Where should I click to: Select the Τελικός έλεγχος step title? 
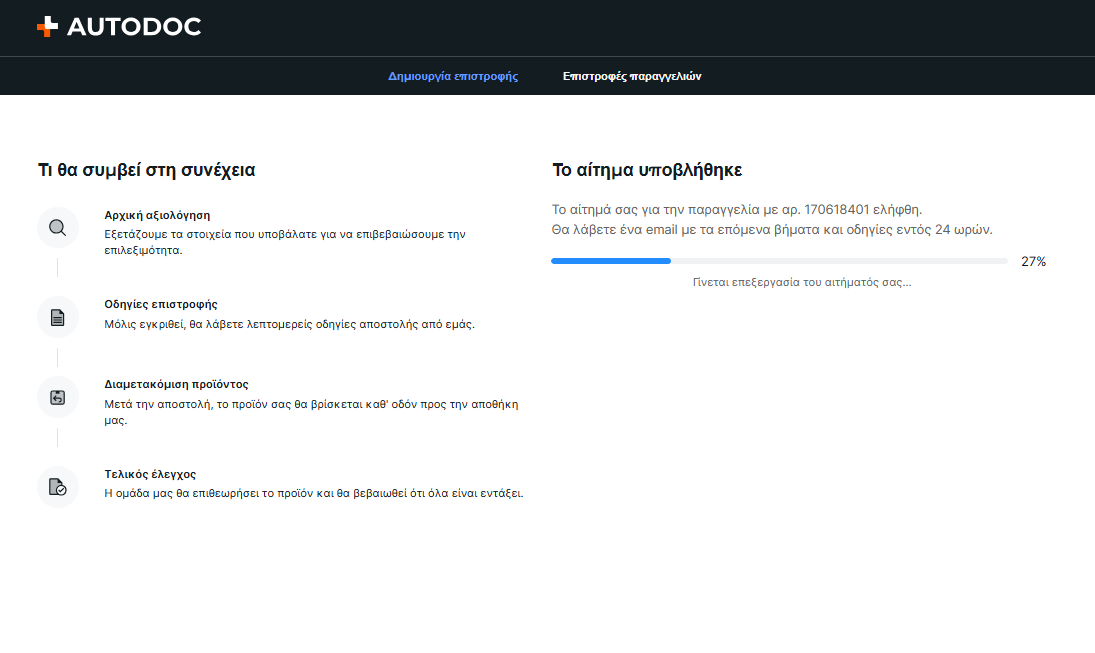click(150, 474)
